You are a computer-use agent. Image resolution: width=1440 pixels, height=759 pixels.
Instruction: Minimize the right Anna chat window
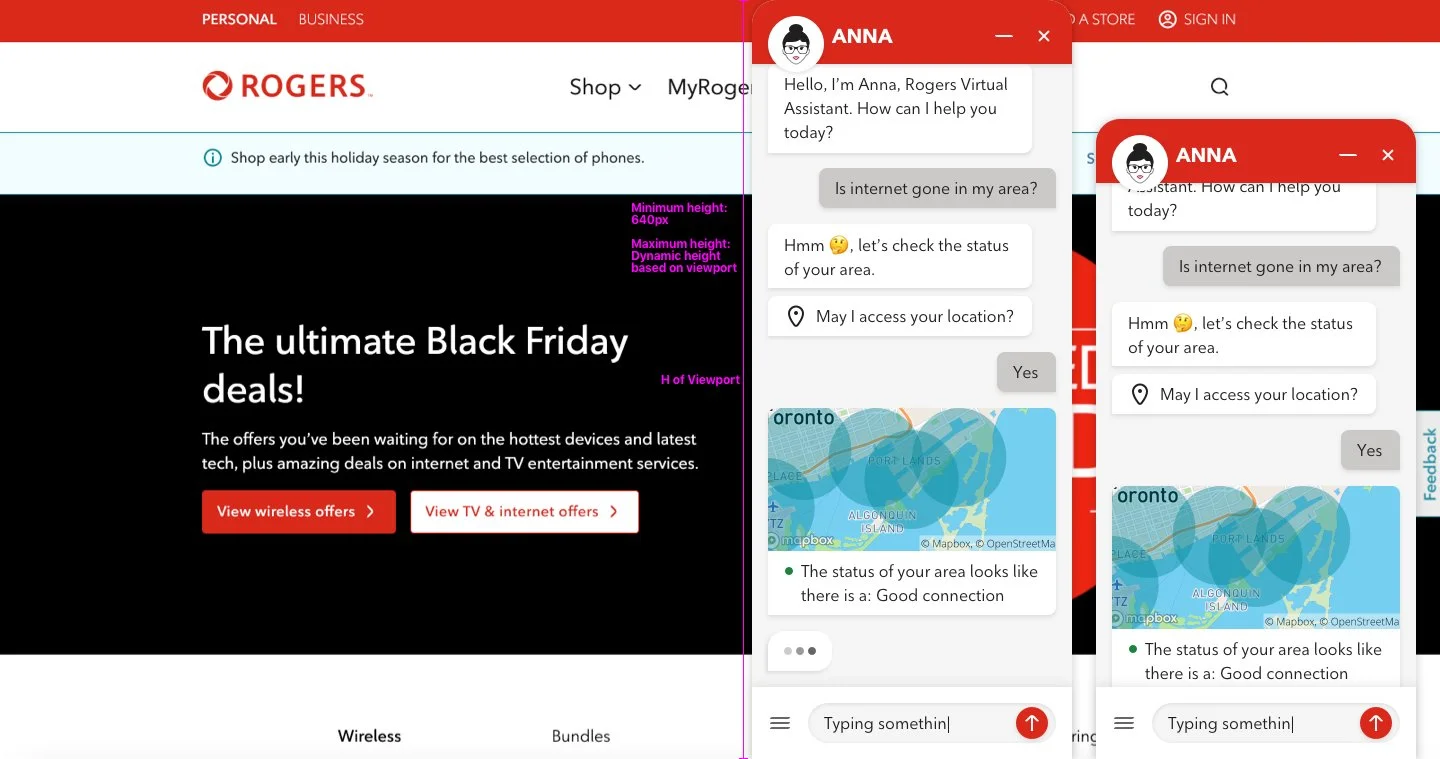point(1348,155)
